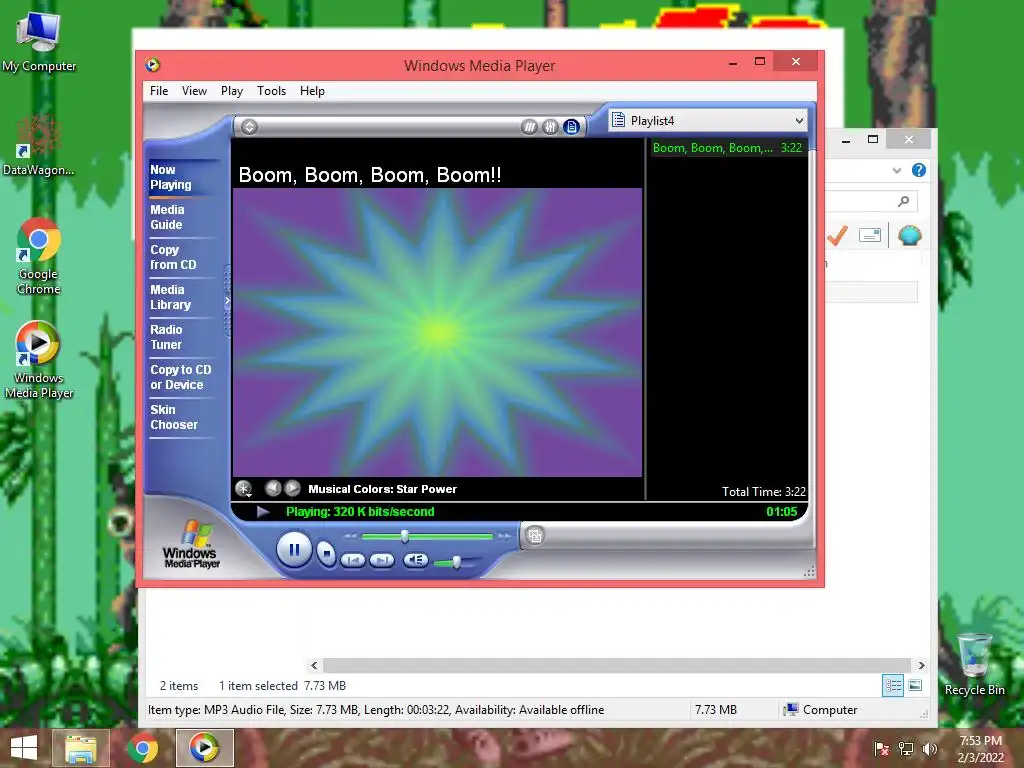Image resolution: width=1024 pixels, height=768 pixels.
Task: Open My Computer desktop icon
Action: (x=39, y=41)
